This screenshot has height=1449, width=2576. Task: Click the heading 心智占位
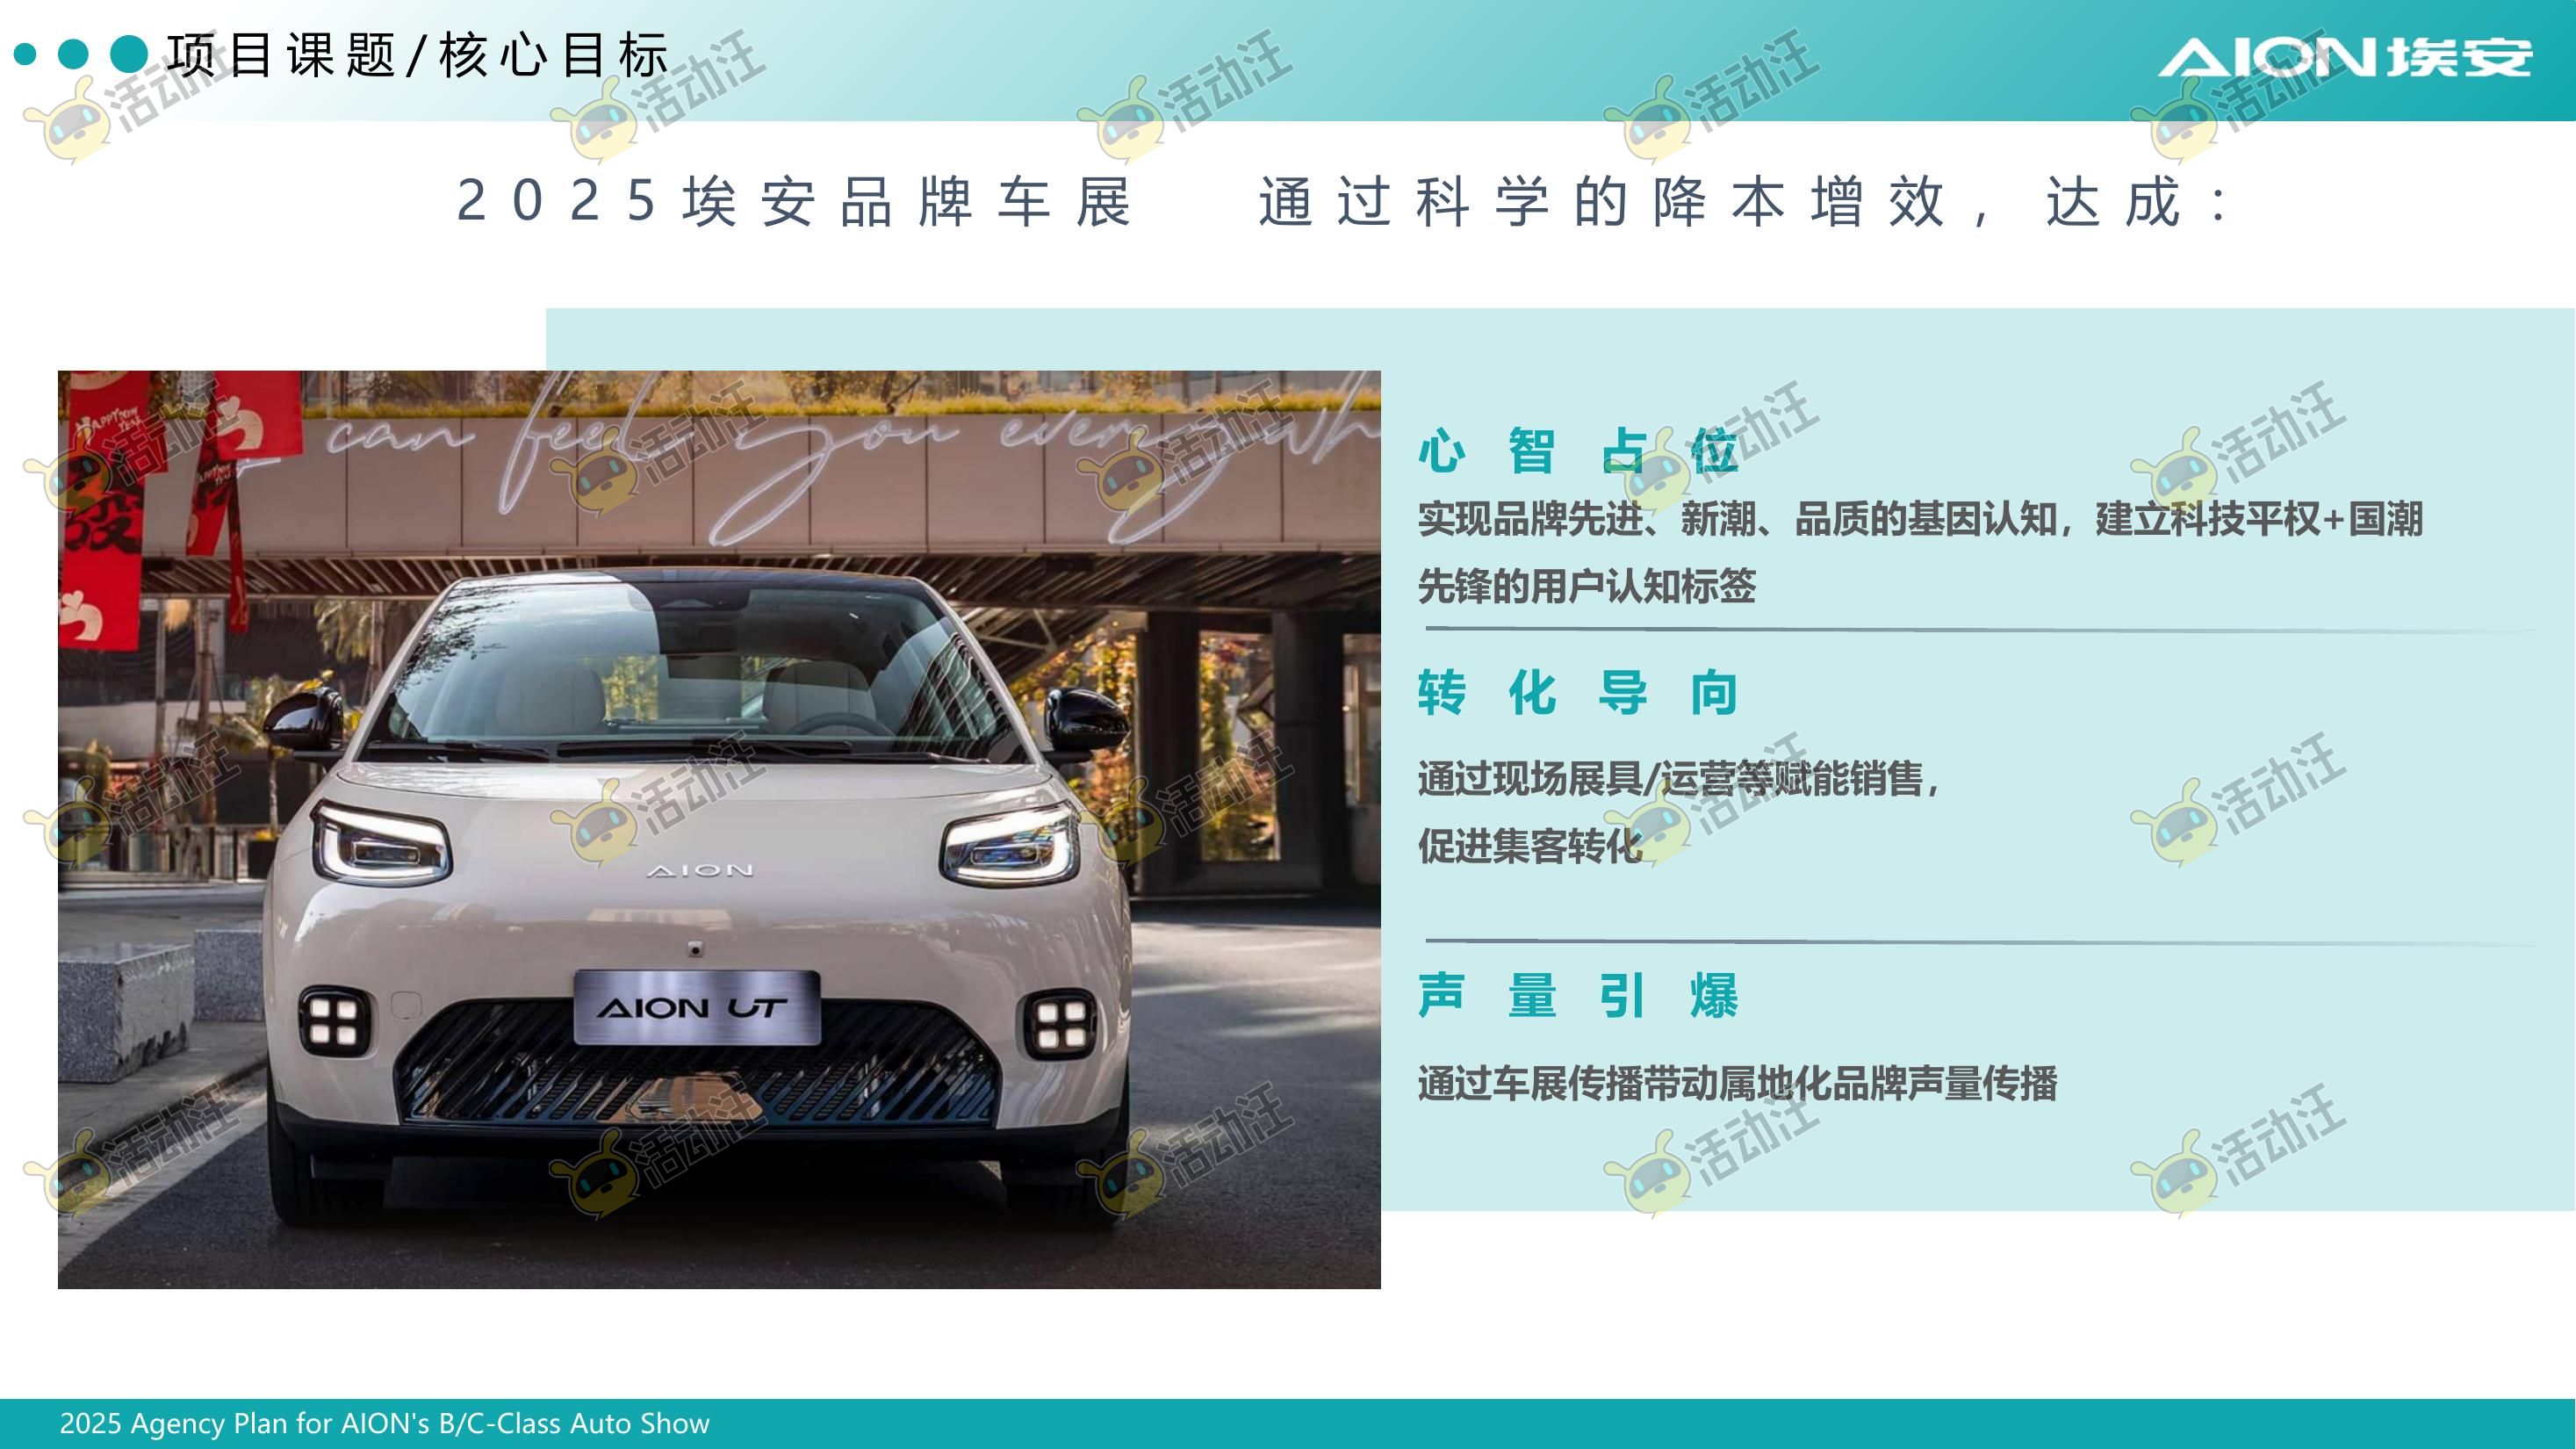tap(1578, 451)
